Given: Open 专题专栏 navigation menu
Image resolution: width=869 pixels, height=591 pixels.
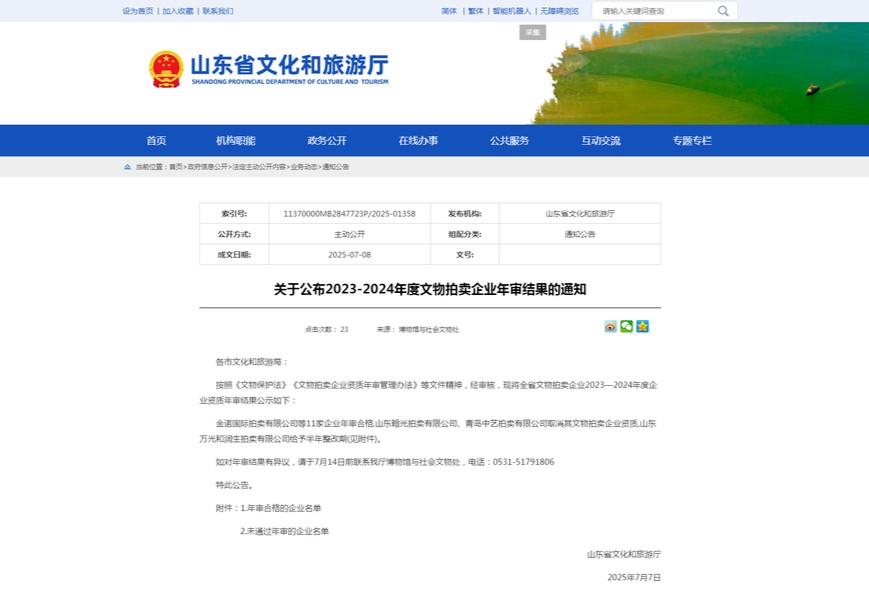Looking at the screenshot, I should [692, 141].
